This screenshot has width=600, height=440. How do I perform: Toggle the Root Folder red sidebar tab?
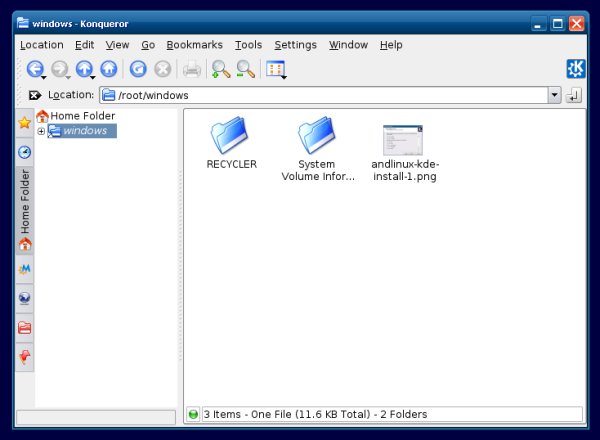tap(25, 327)
